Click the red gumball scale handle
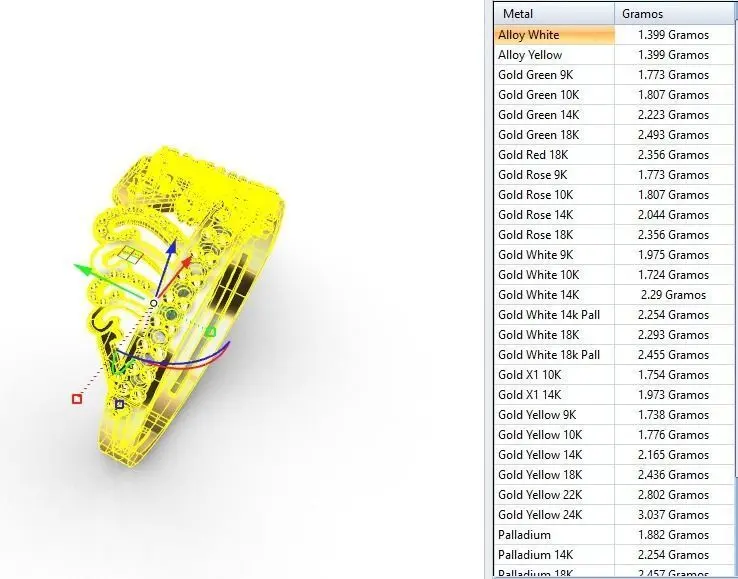Viewport: 738px width, 579px height. pos(77,399)
